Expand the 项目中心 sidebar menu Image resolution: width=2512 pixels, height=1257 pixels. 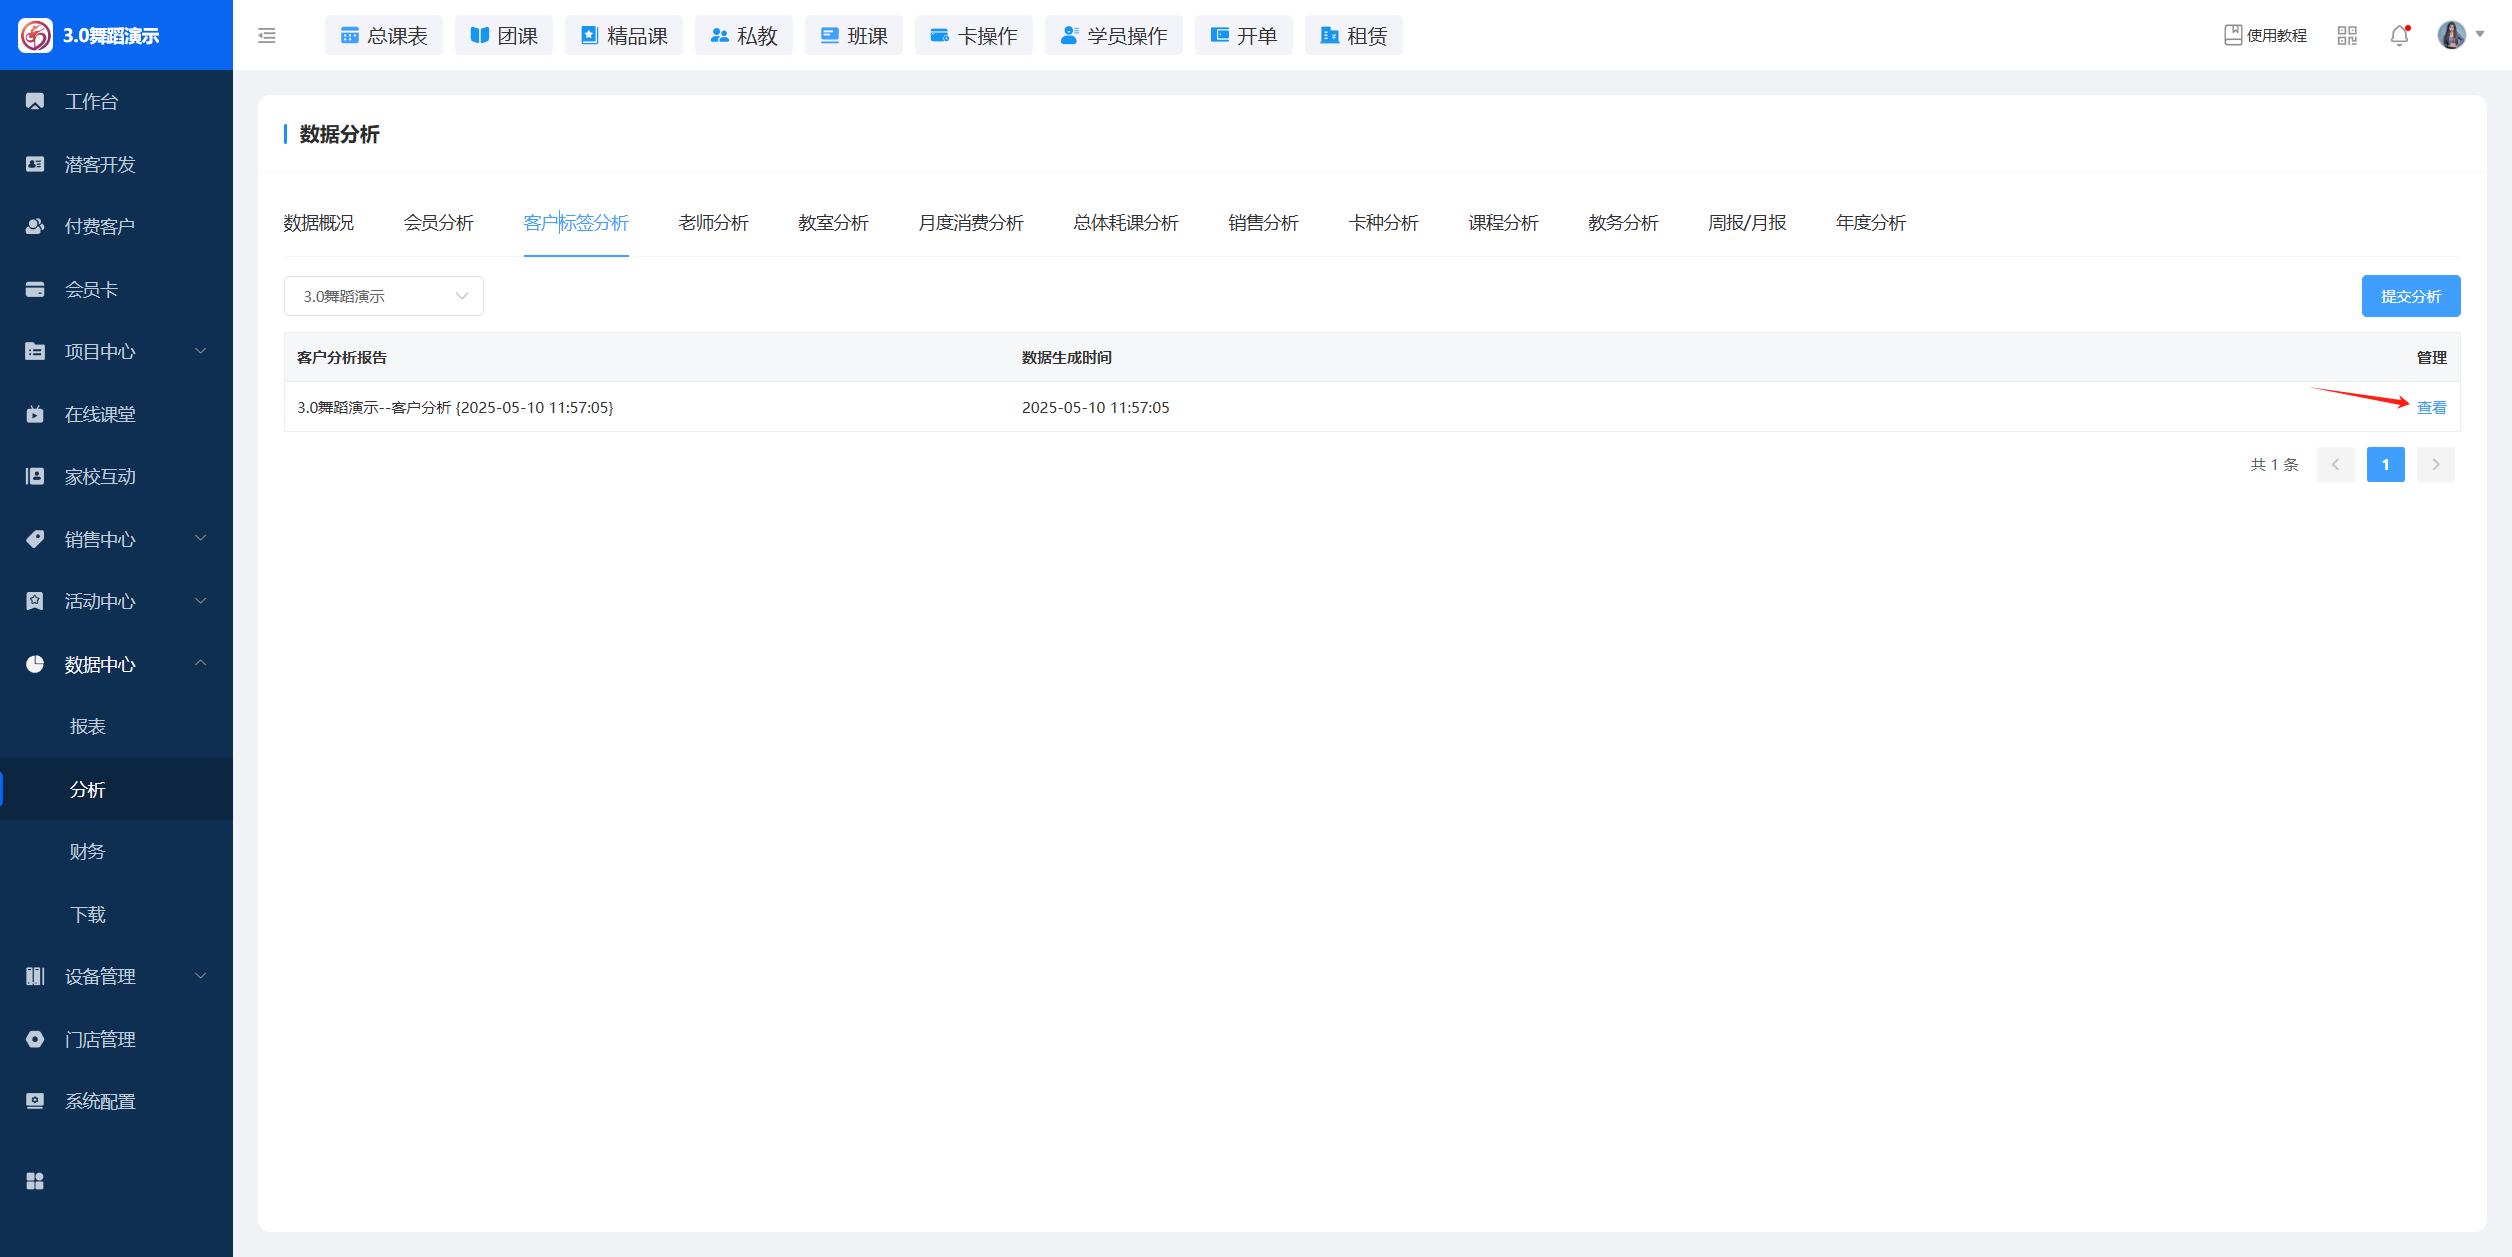click(100, 351)
